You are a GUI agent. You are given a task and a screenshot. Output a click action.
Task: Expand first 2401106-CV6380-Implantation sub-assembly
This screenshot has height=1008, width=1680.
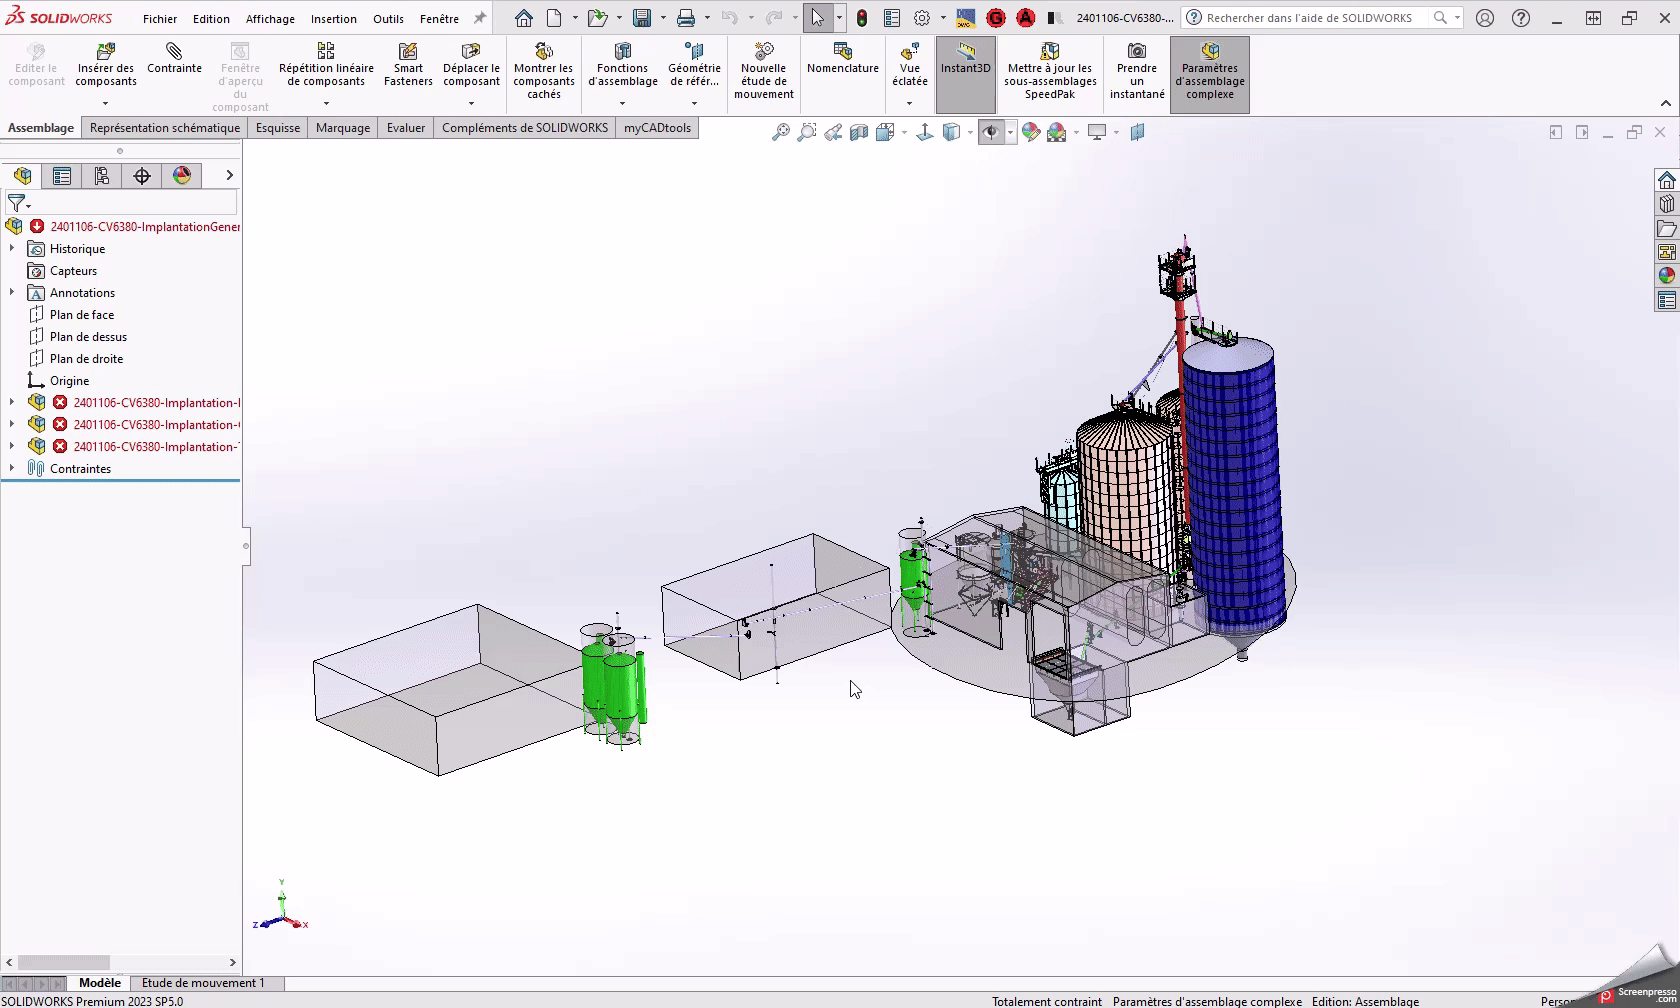pos(12,402)
